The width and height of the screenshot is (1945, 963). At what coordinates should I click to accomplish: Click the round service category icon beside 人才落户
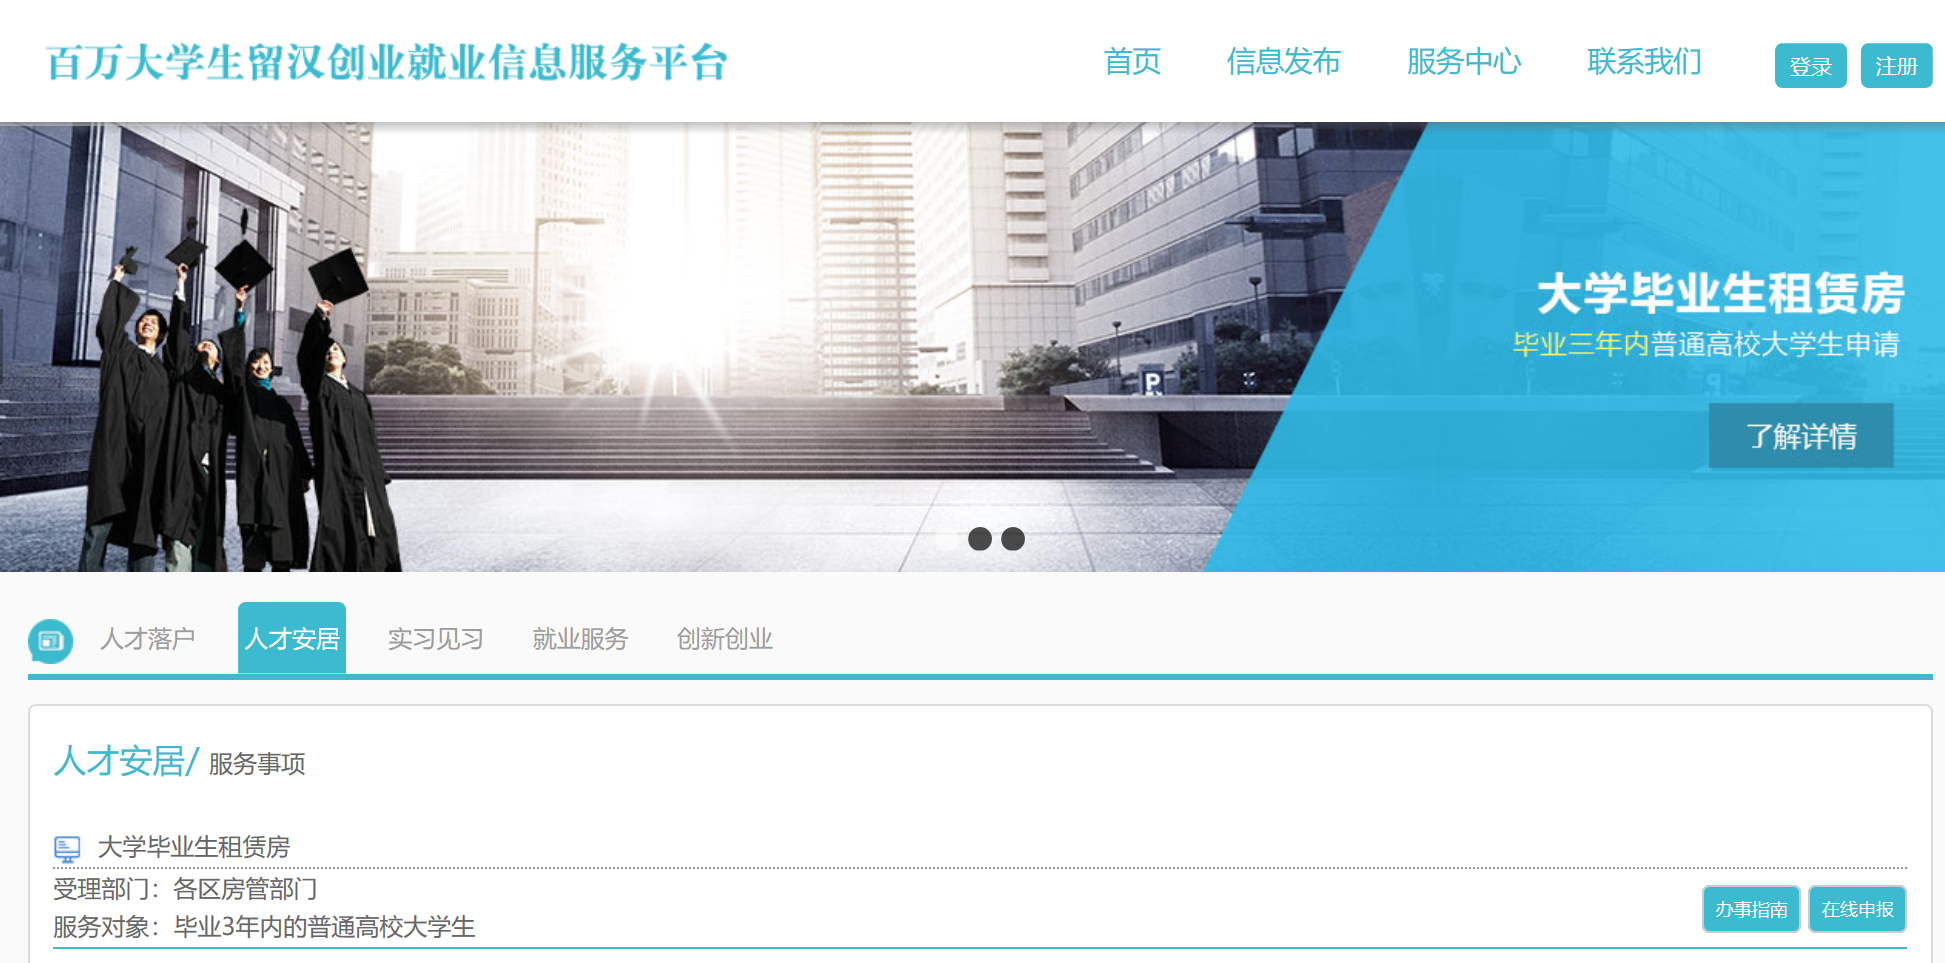50,641
